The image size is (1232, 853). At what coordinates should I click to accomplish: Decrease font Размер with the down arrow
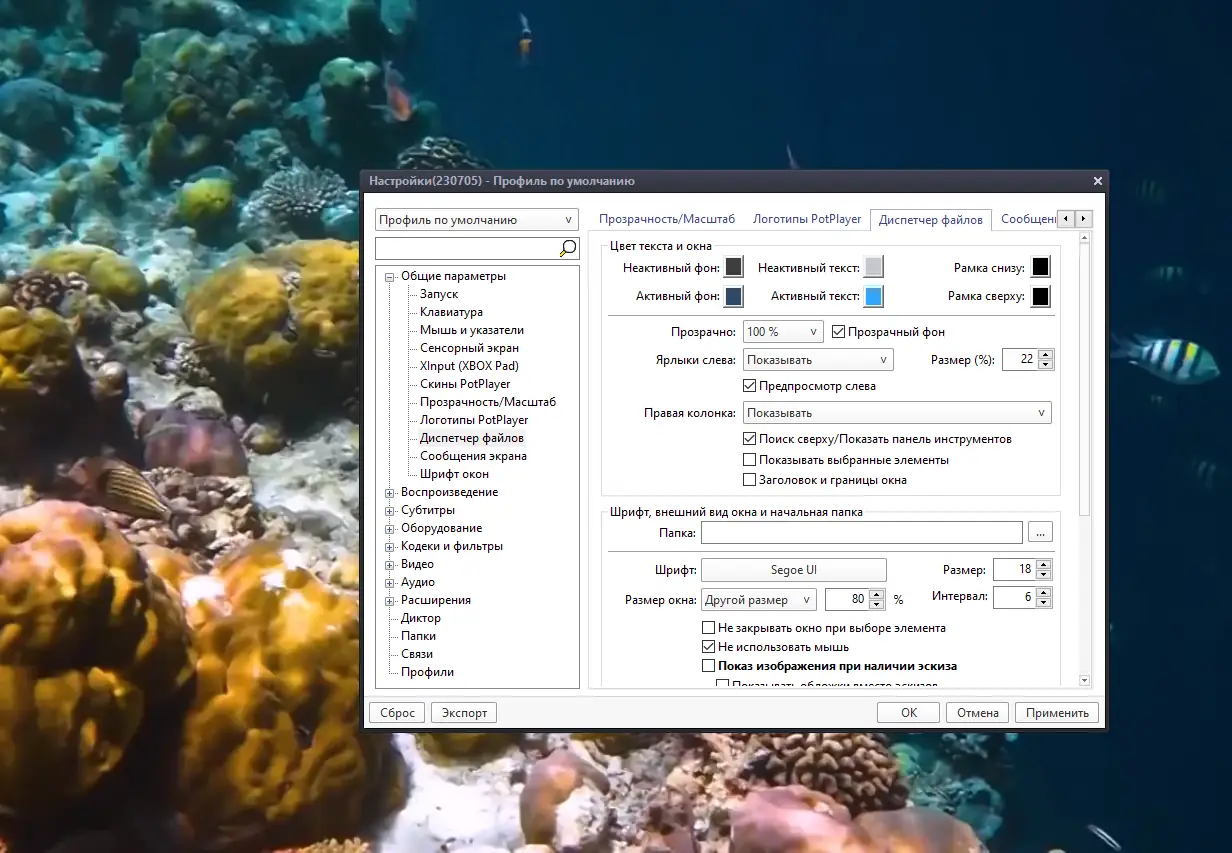(x=1044, y=574)
